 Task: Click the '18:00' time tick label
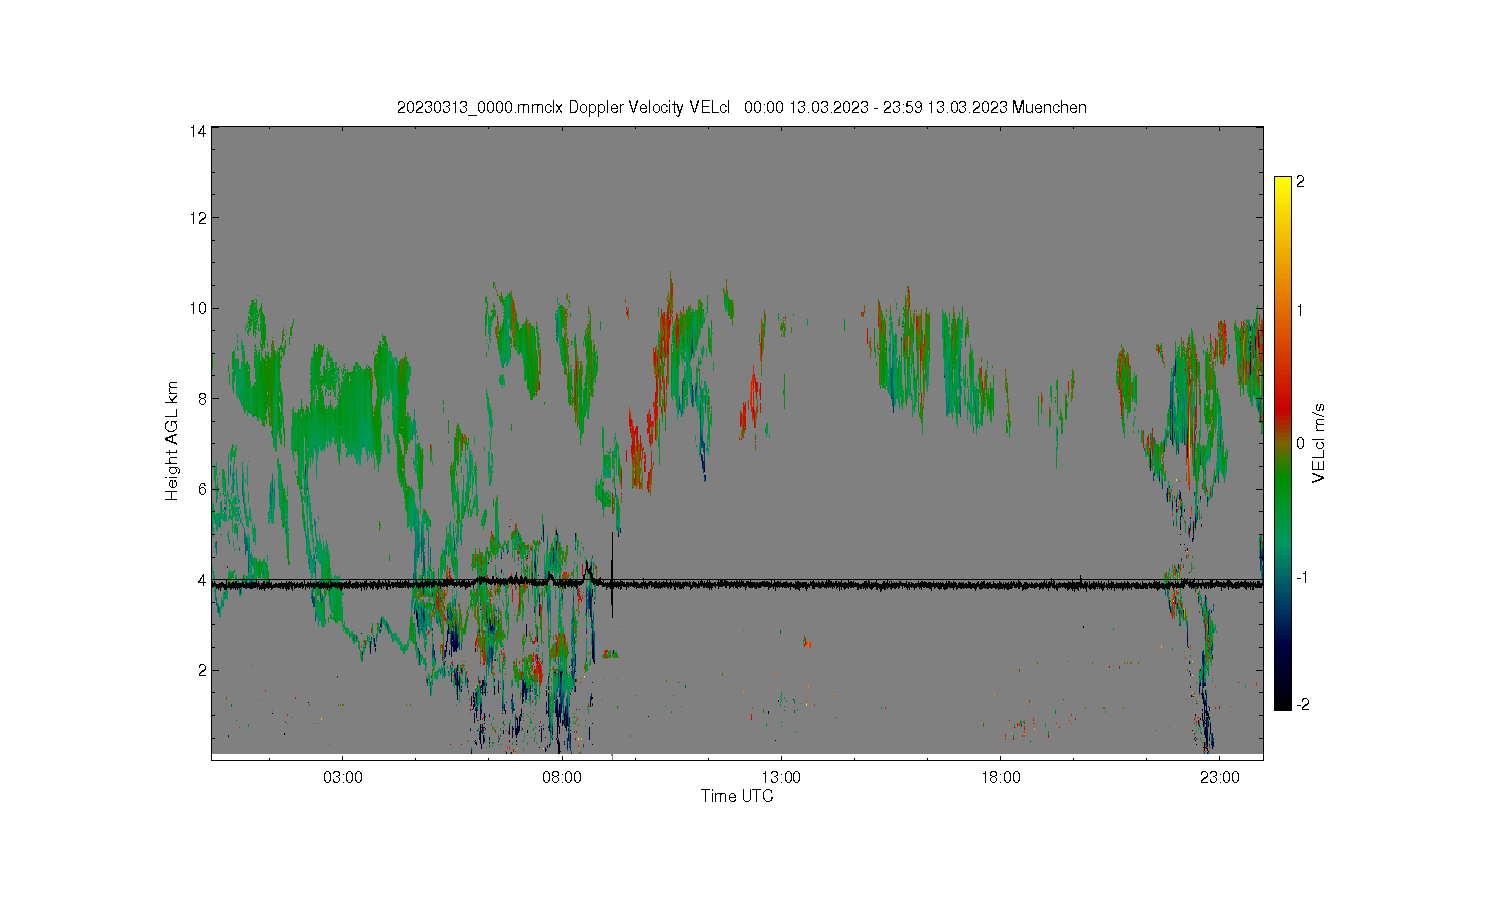tap(1000, 777)
